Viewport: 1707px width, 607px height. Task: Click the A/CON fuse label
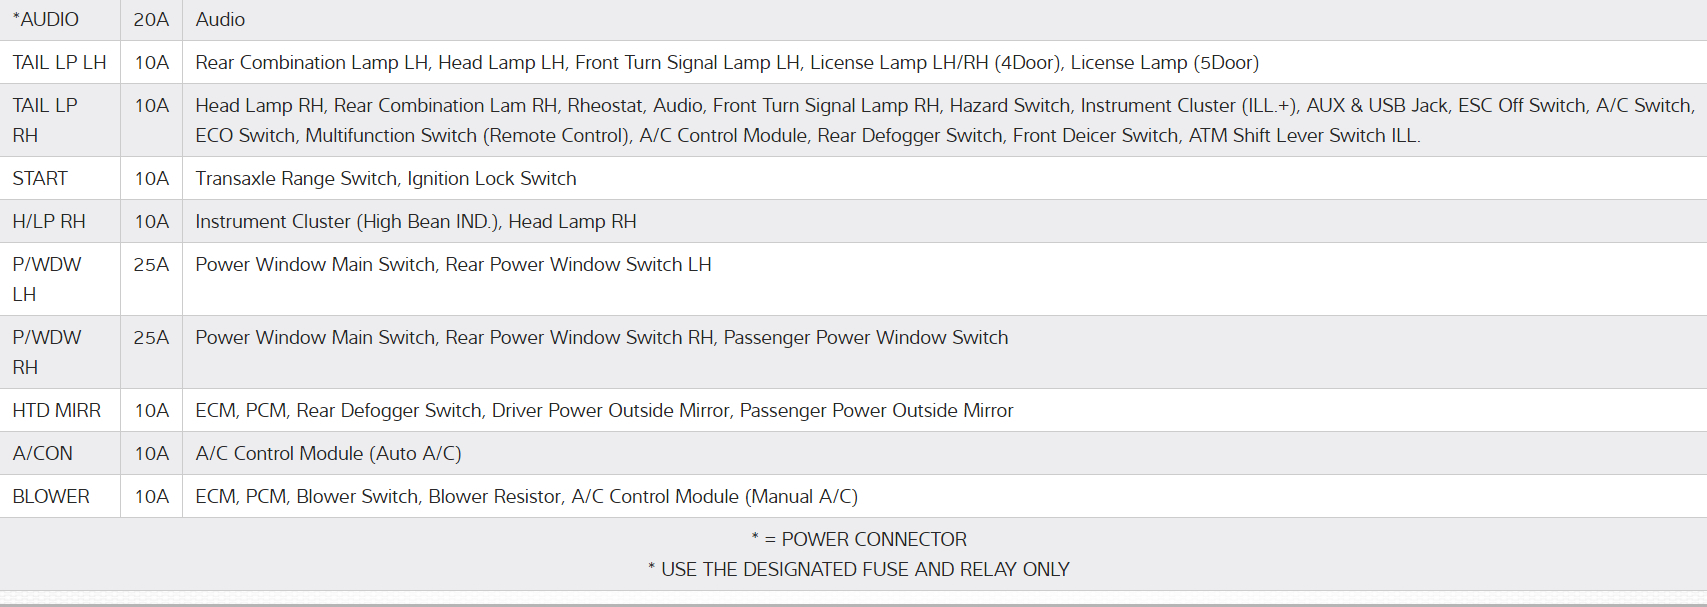[43, 453]
